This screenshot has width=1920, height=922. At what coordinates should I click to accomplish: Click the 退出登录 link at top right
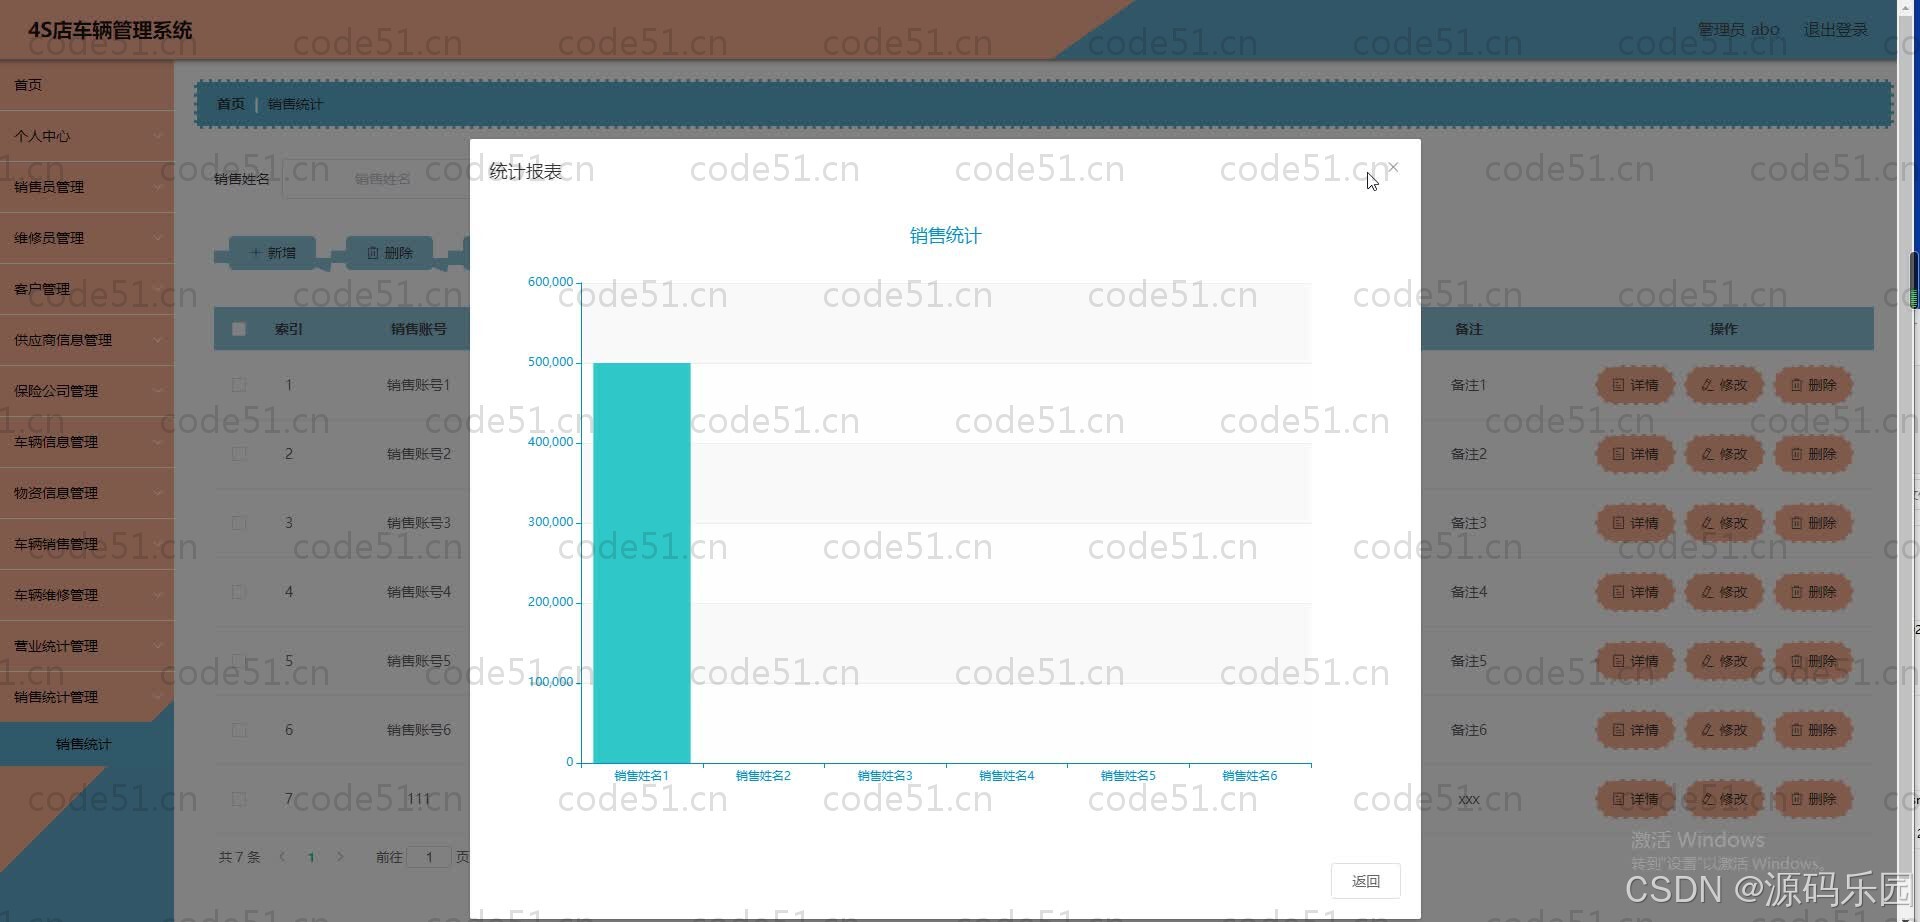(x=1835, y=29)
